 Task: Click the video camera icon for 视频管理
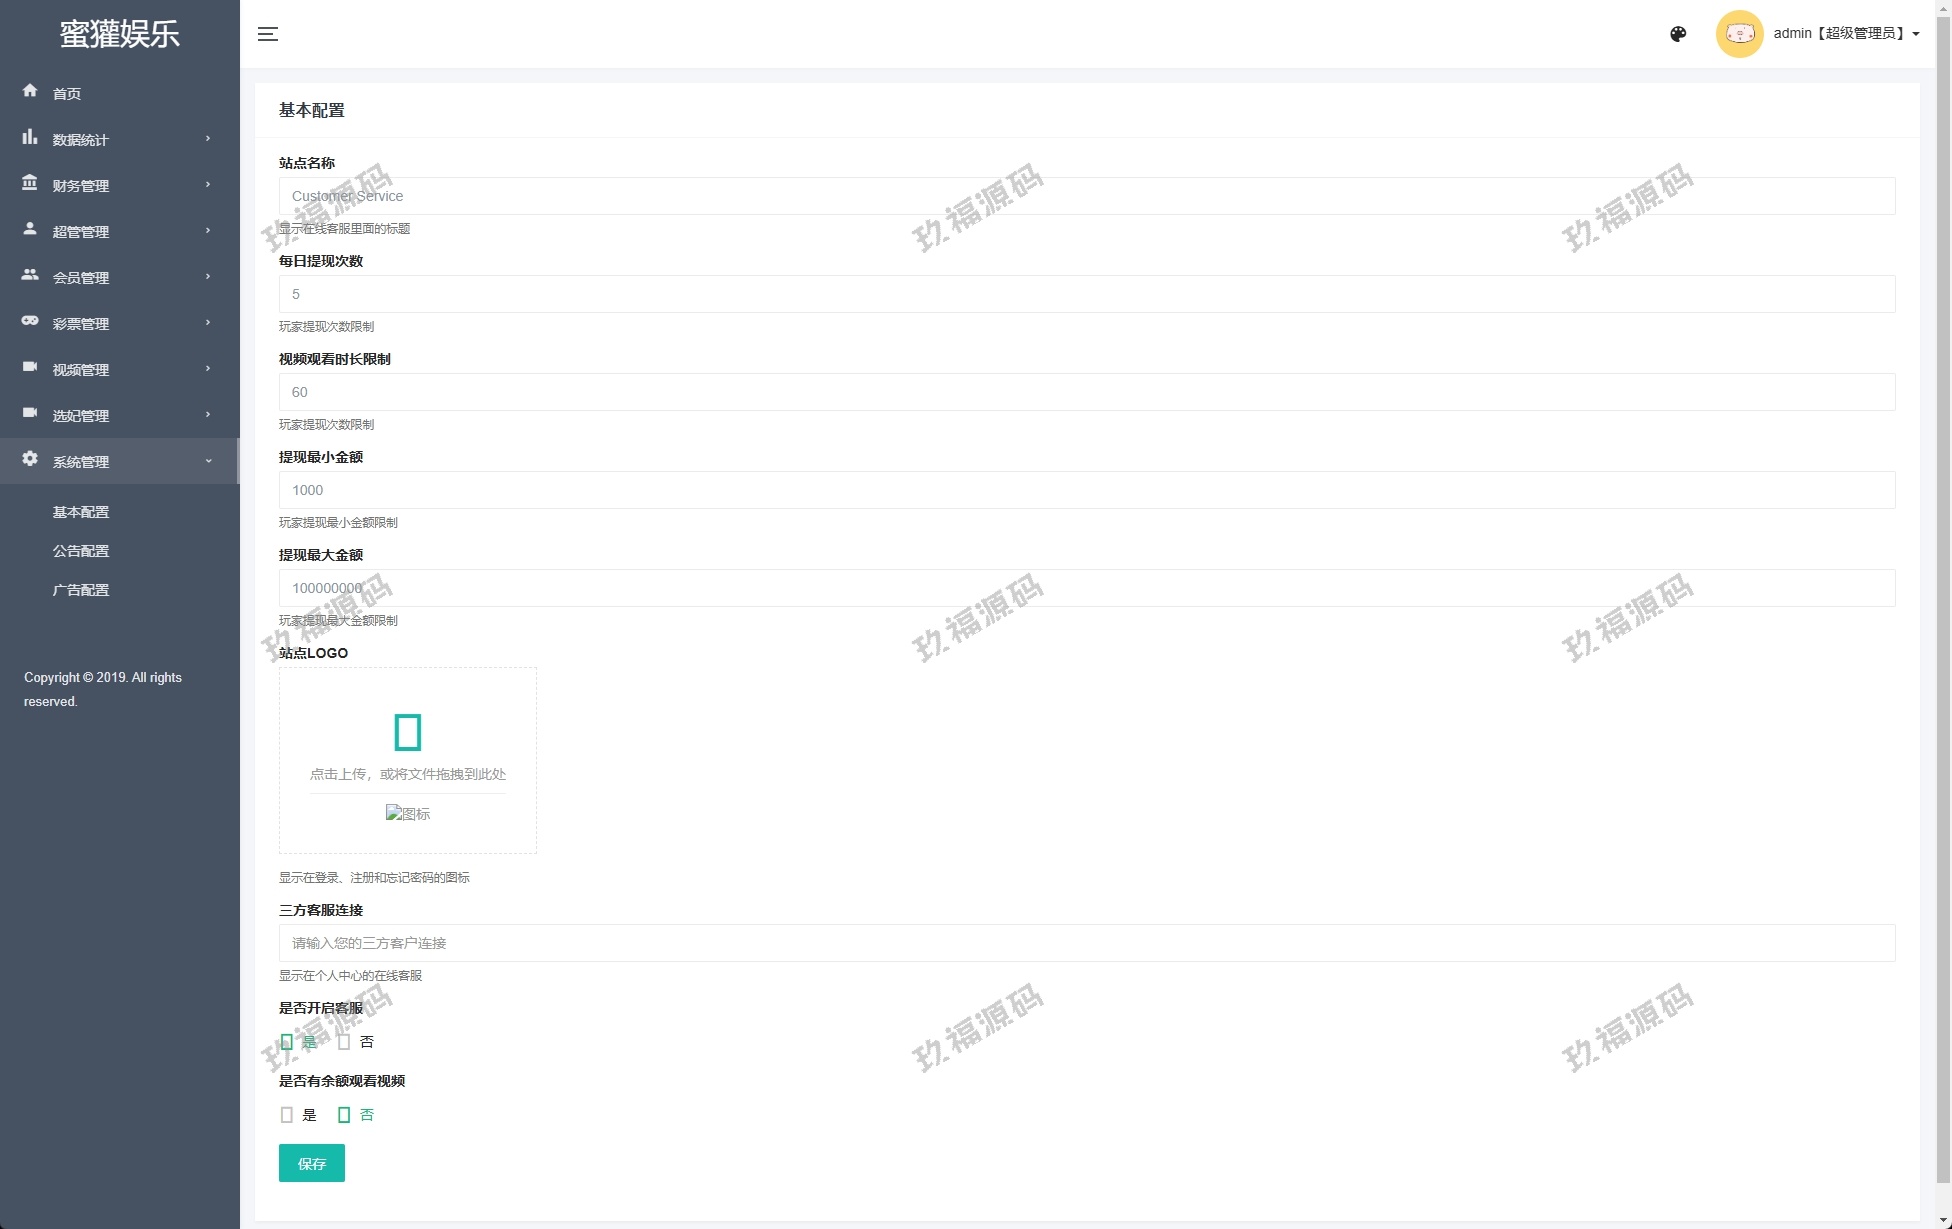click(30, 367)
